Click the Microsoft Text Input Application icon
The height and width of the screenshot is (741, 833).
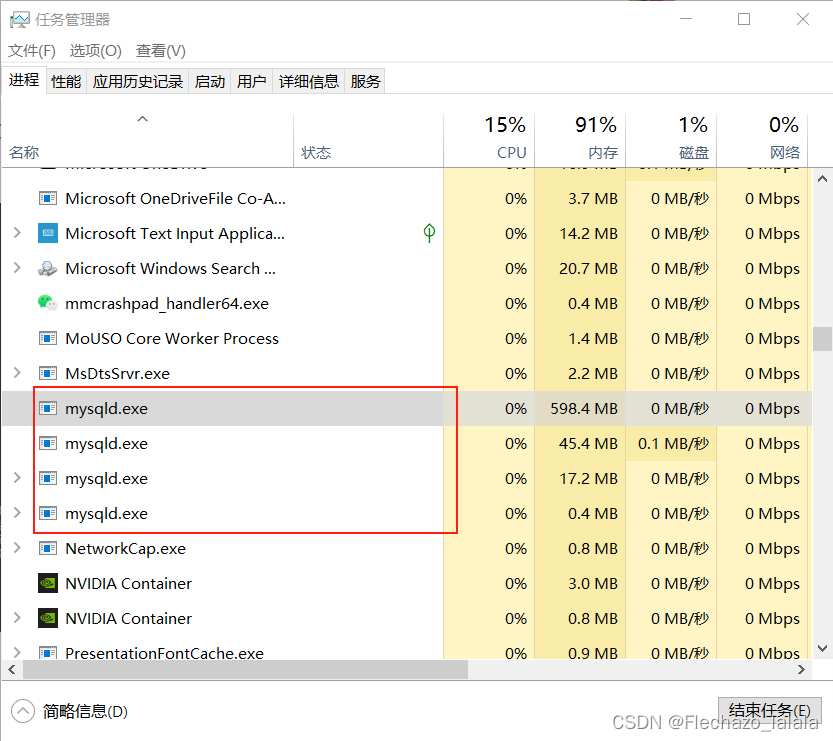click(48, 234)
